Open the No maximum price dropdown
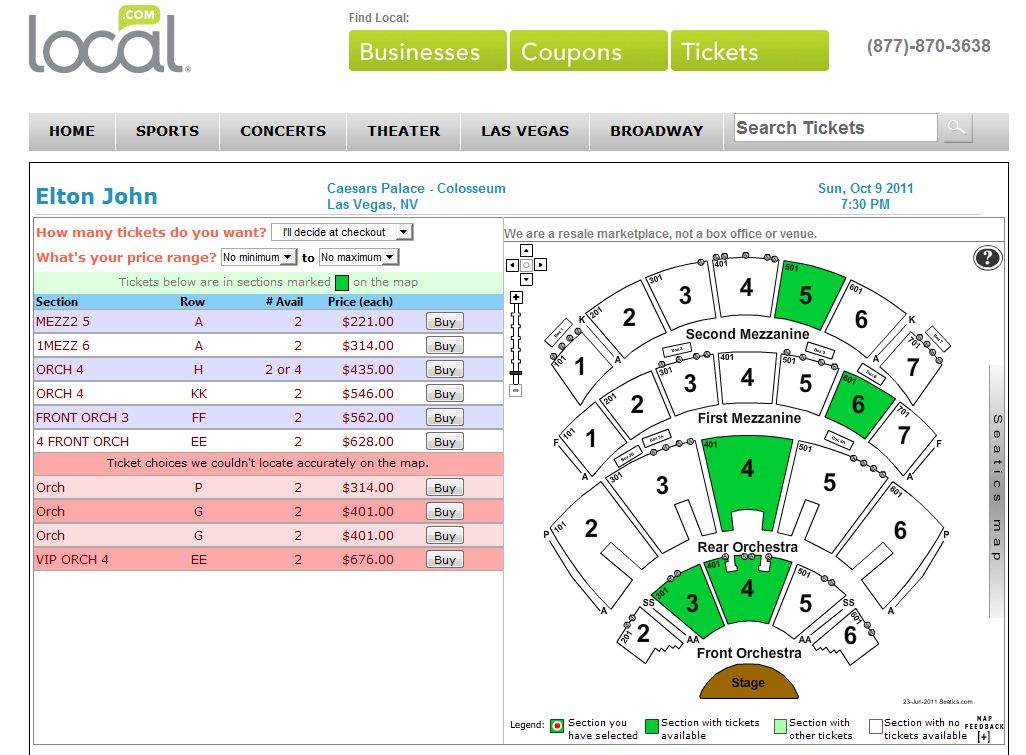The width and height of the screenshot is (1026, 755). [358, 257]
